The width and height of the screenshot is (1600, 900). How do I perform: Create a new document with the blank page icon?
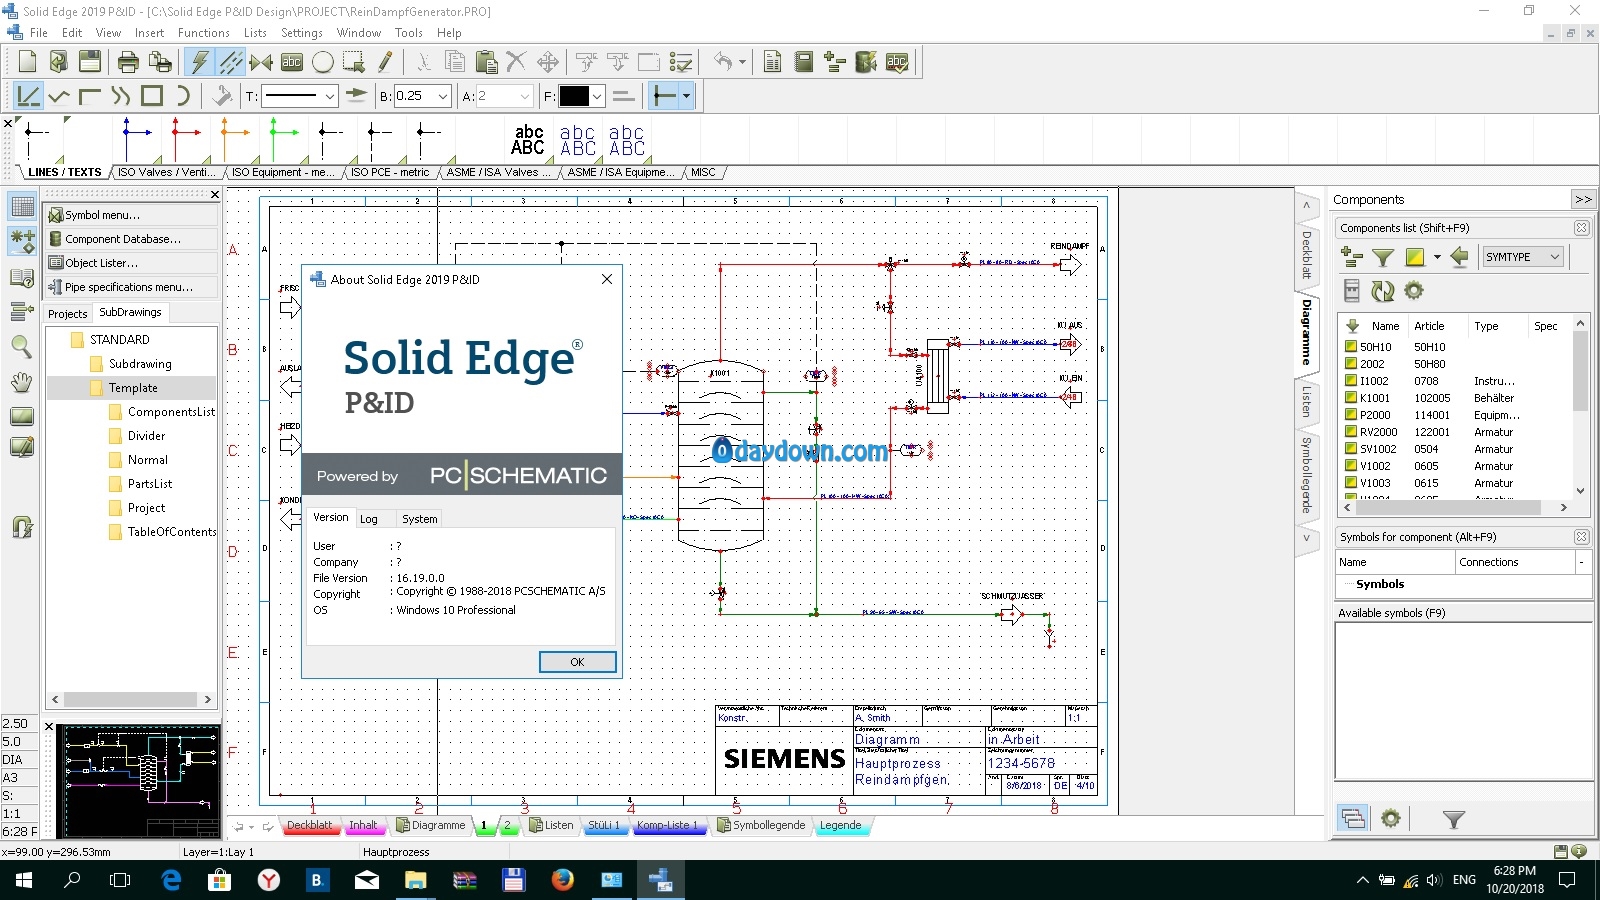pyautogui.click(x=27, y=62)
